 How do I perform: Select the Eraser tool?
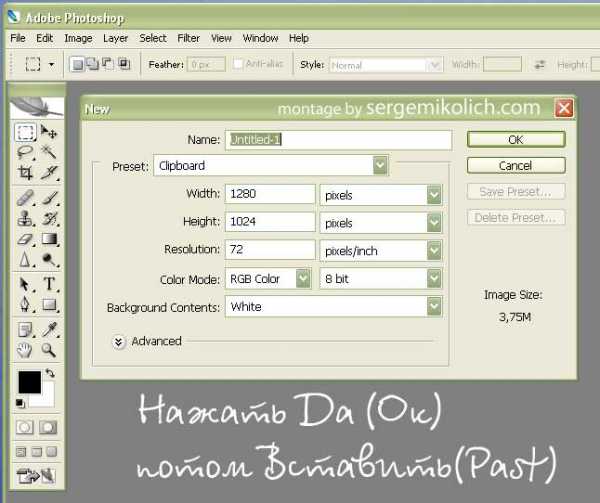tap(25, 239)
